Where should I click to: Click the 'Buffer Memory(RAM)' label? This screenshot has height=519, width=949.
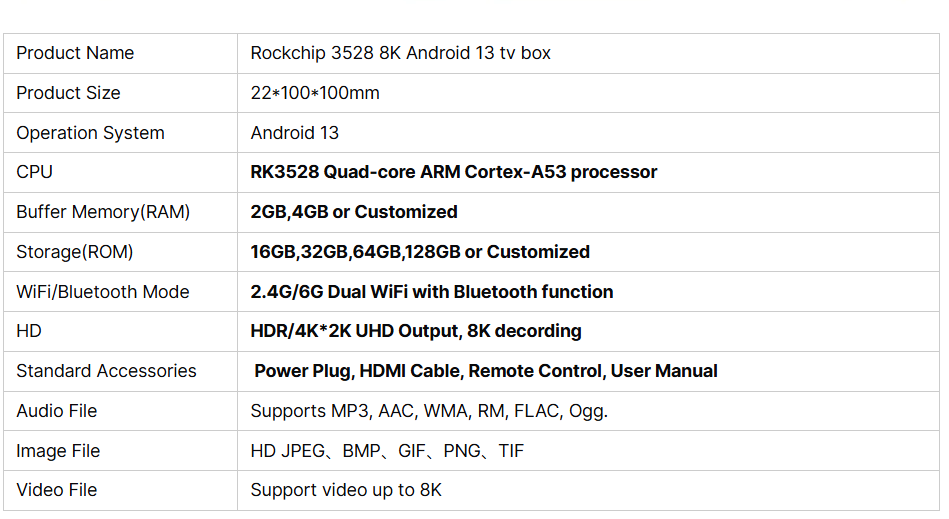click(x=103, y=212)
